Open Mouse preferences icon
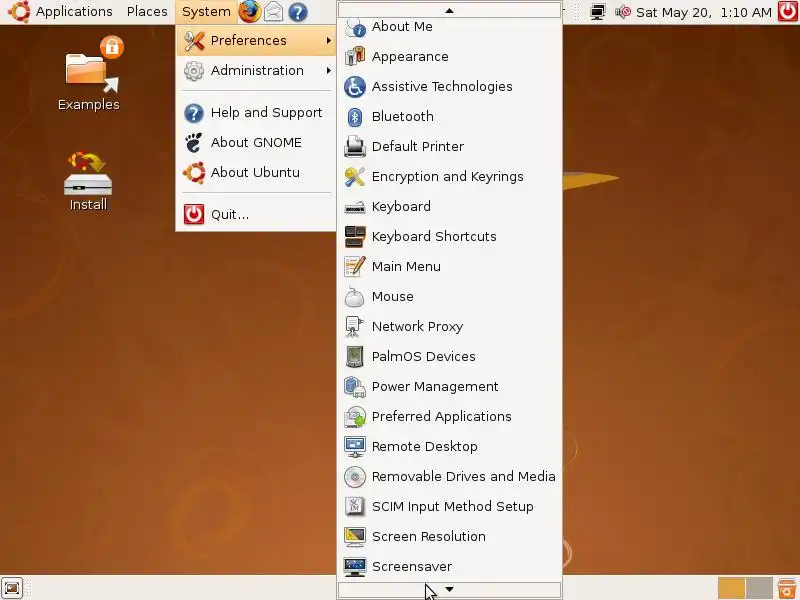 point(355,296)
